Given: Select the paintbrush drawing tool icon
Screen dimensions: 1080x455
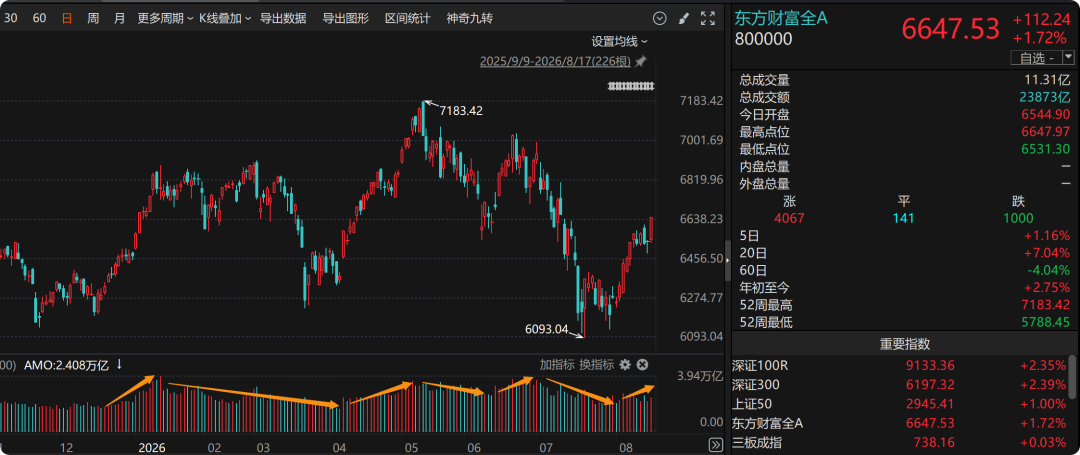Looking at the screenshot, I should pos(683,19).
